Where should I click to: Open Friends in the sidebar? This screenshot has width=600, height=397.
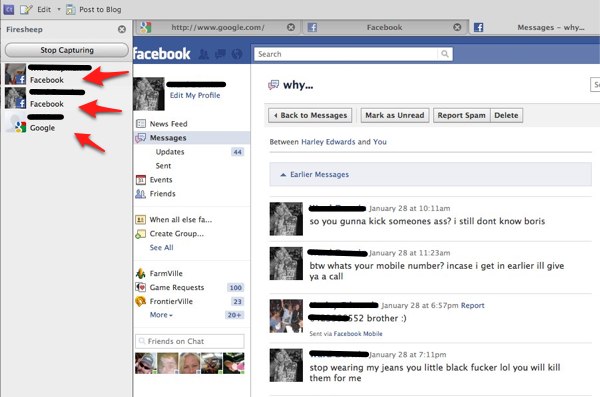(163, 194)
